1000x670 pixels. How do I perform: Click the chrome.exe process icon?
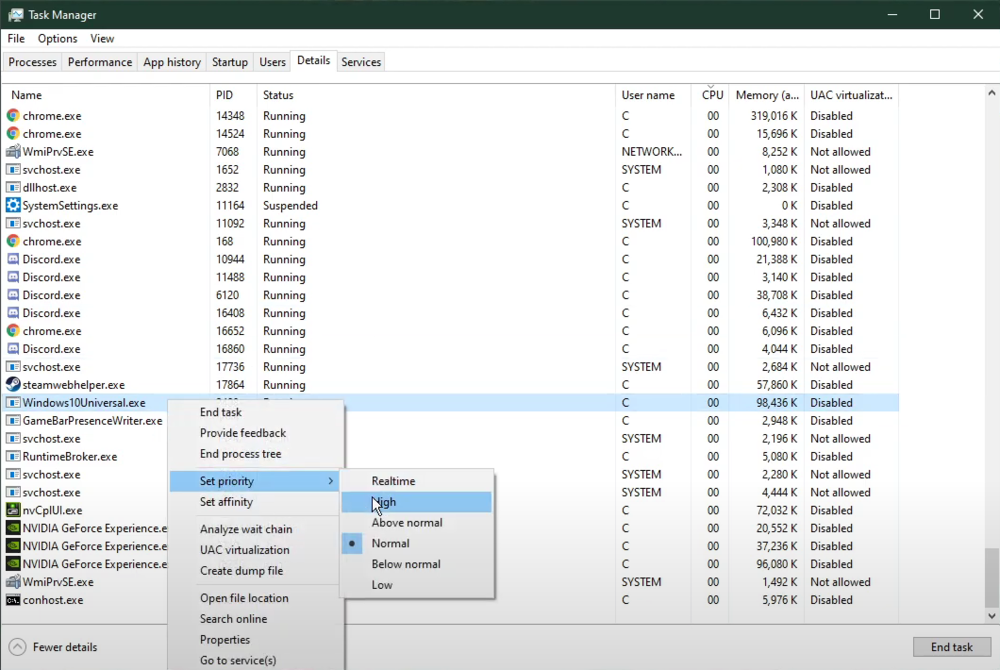11,116
